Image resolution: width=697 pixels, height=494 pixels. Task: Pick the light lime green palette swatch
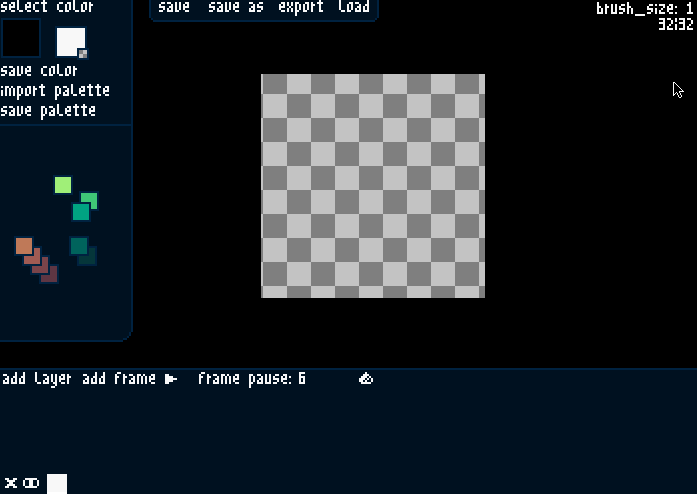pyautogui.click(x=63, y=185)
